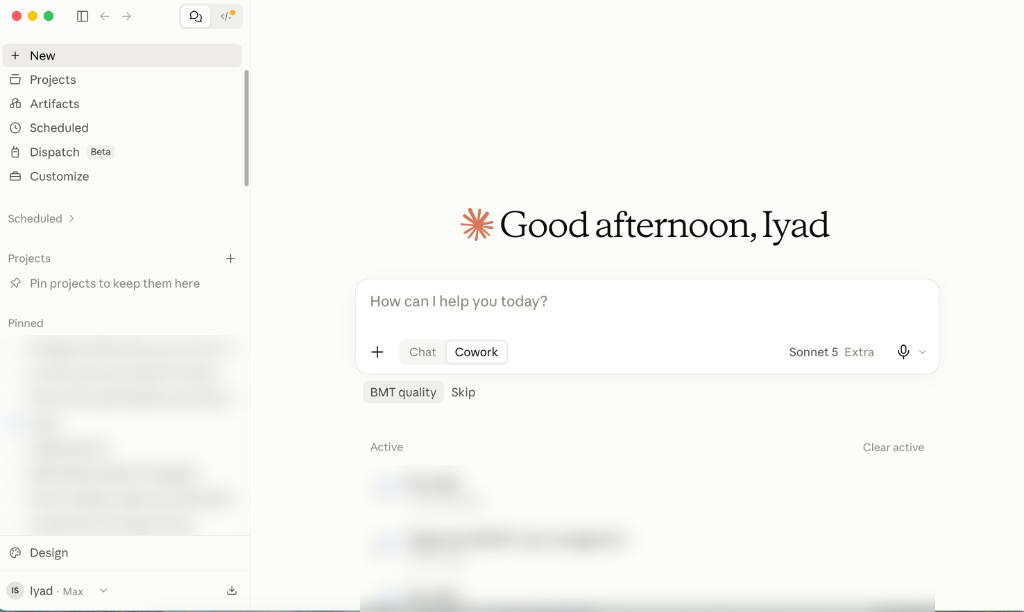
Task: Select the BMT quality suggestion
Action: click(x=403, y=393)
